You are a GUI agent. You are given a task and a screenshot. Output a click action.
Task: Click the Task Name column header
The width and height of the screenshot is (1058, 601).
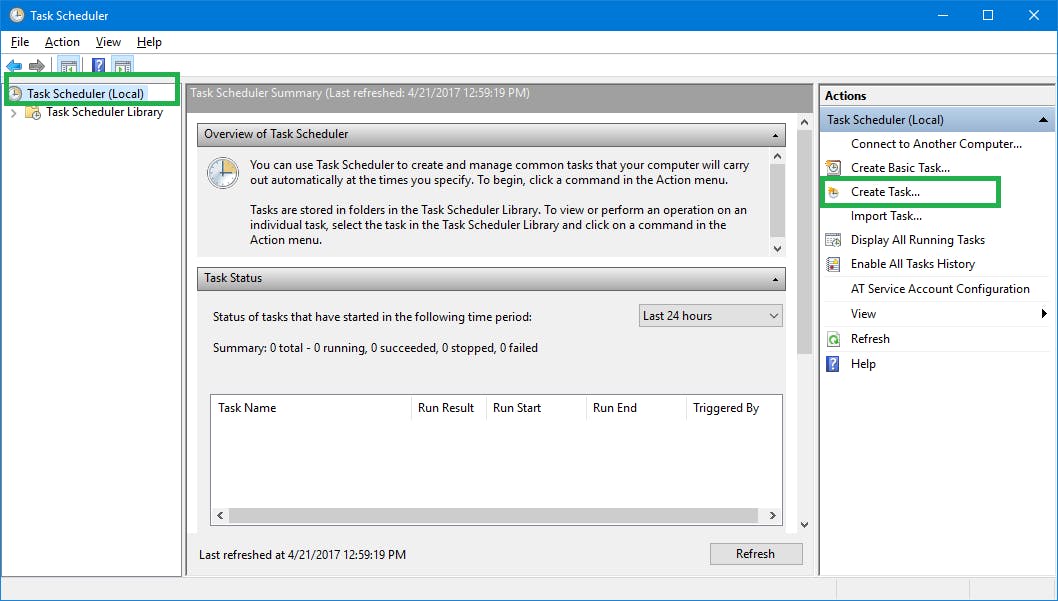click(x=311, y=408)
